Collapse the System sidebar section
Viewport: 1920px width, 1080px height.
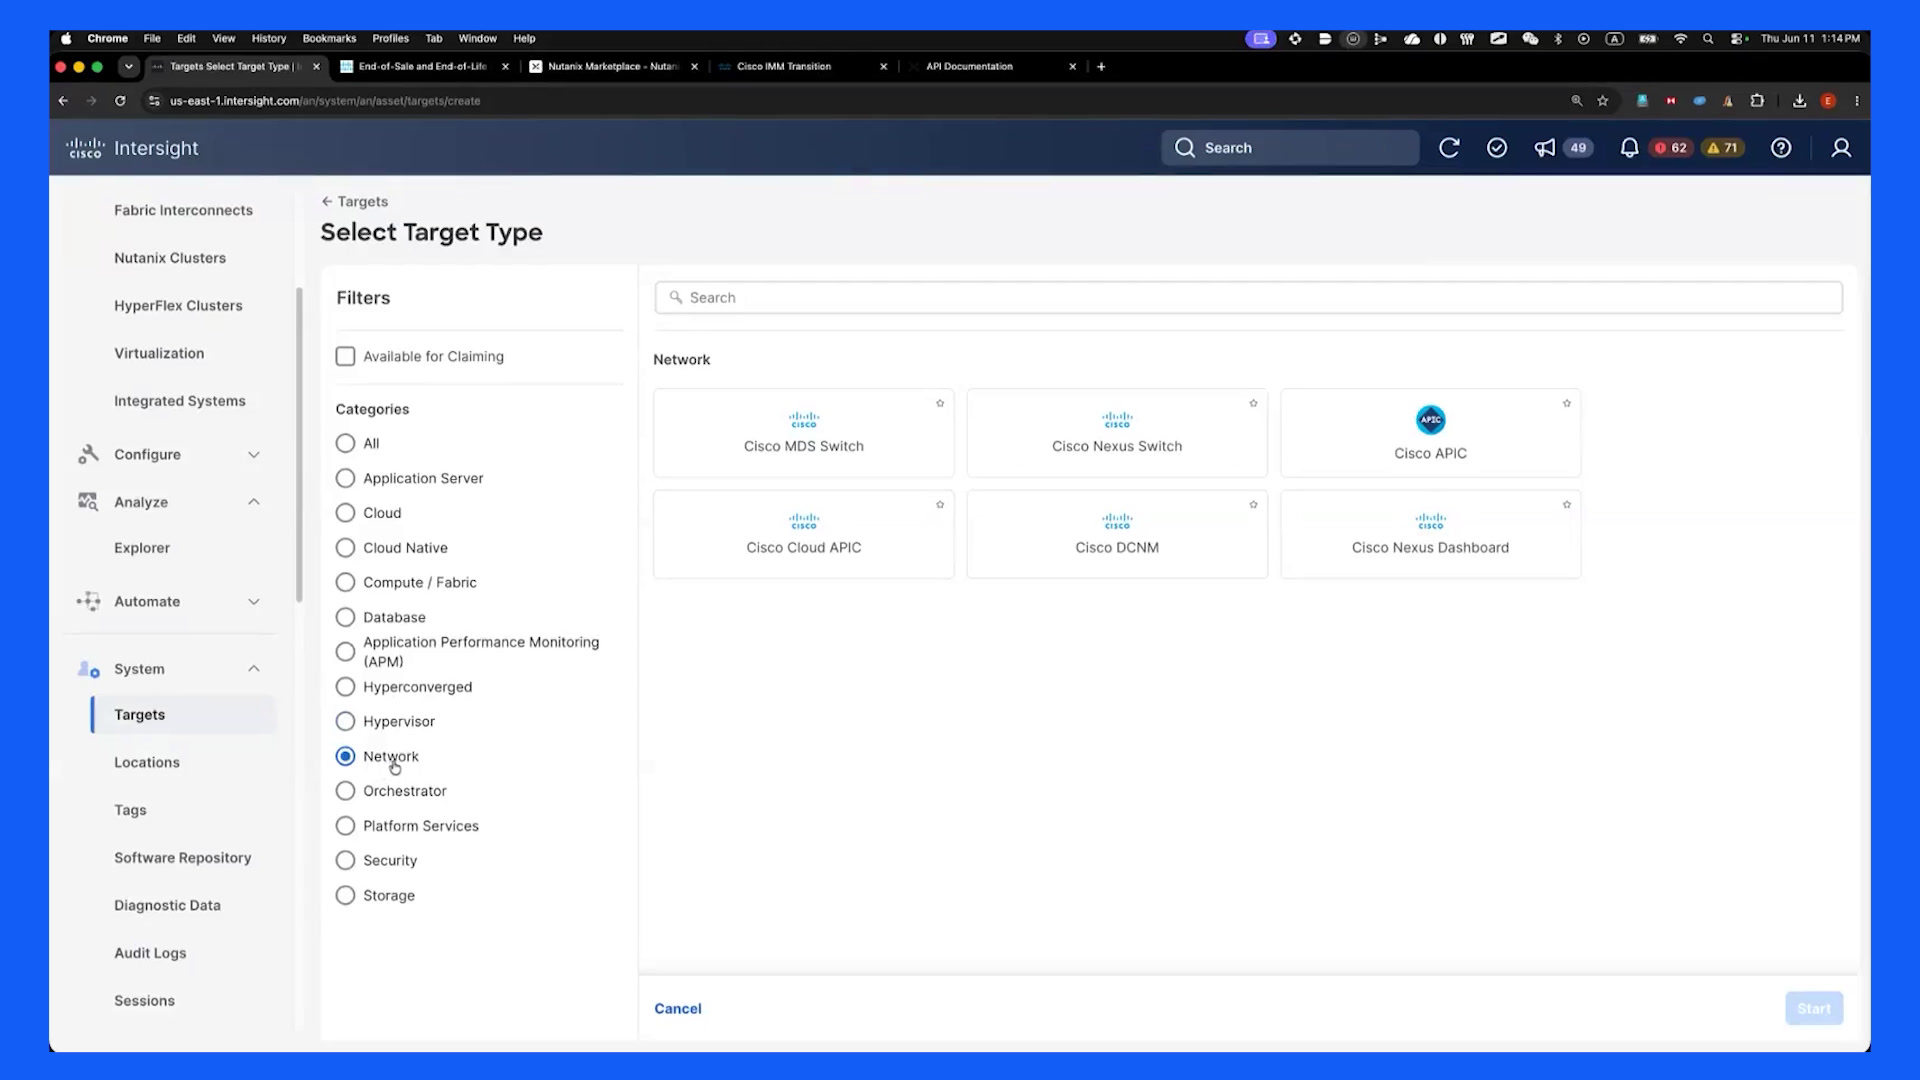(x=254, y=669)
